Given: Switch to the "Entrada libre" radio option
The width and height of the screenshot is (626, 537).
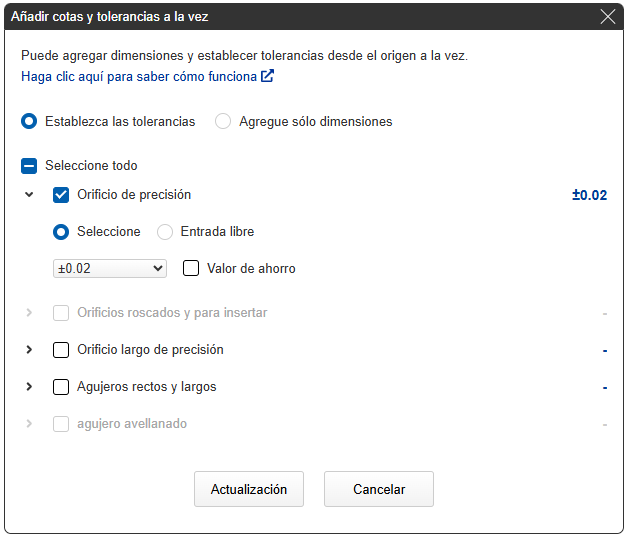Looking at the screenshot, I should 165,232.
